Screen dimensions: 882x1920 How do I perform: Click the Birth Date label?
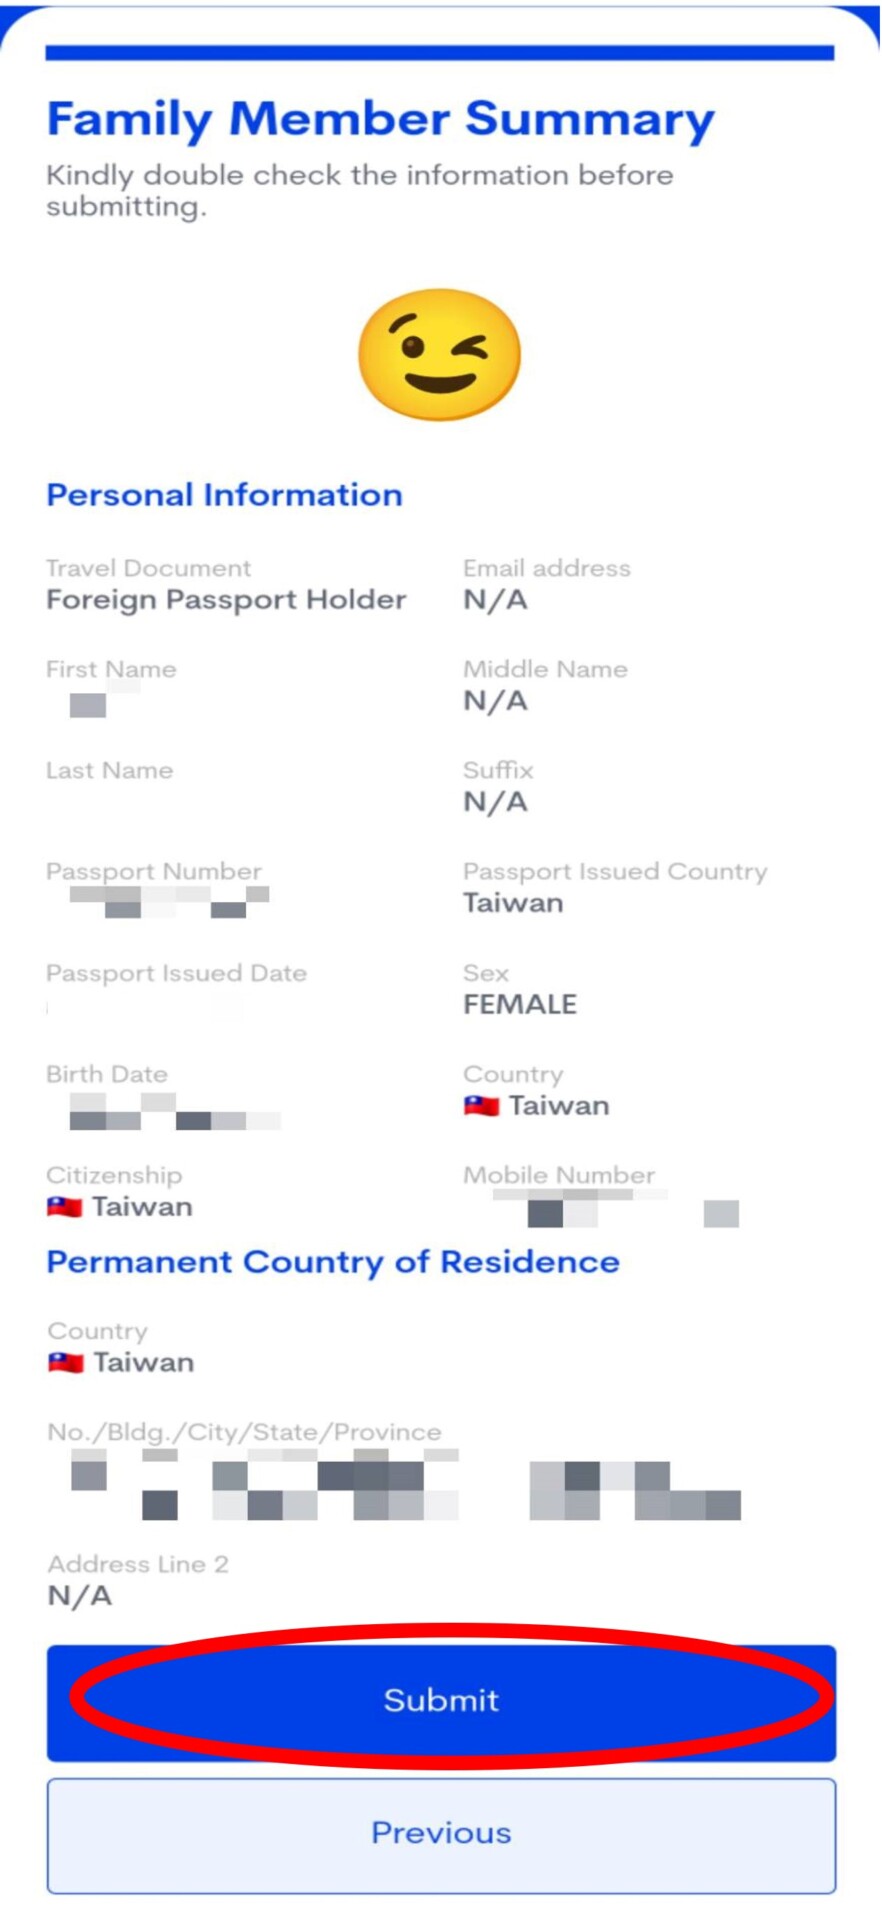107,1074
